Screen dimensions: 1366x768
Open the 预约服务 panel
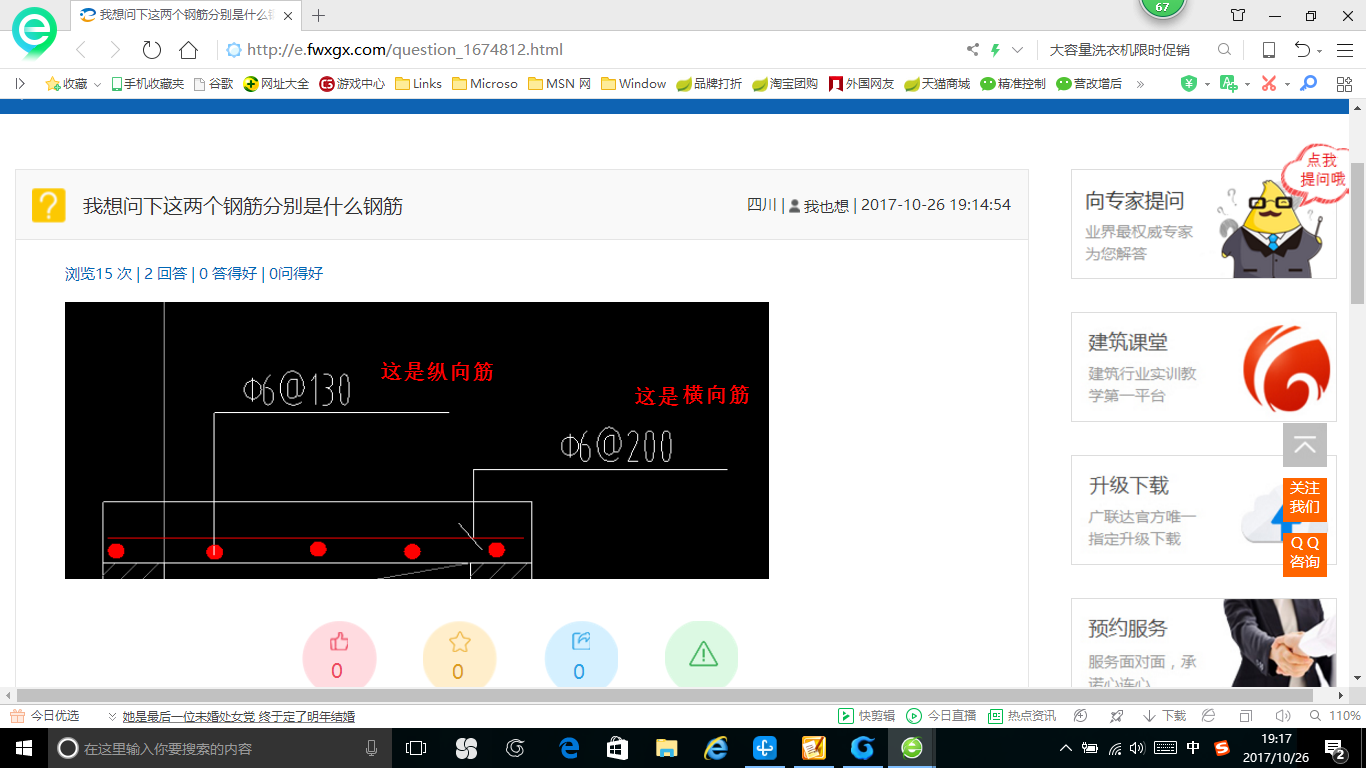tap(1204, 643)
